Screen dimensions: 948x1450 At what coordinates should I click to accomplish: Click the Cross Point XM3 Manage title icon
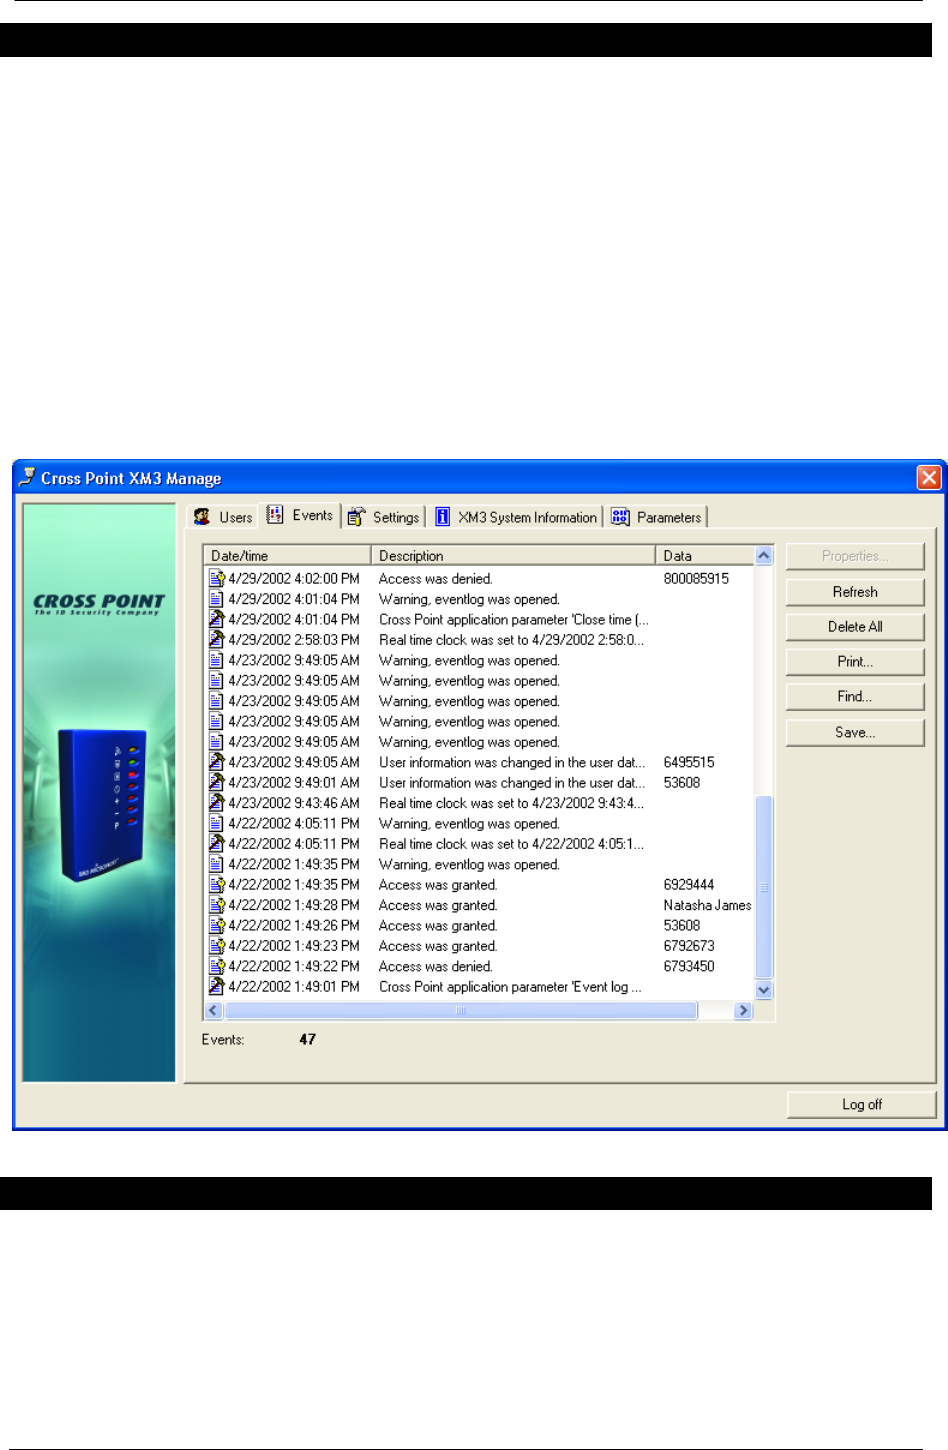pos(27,477)
